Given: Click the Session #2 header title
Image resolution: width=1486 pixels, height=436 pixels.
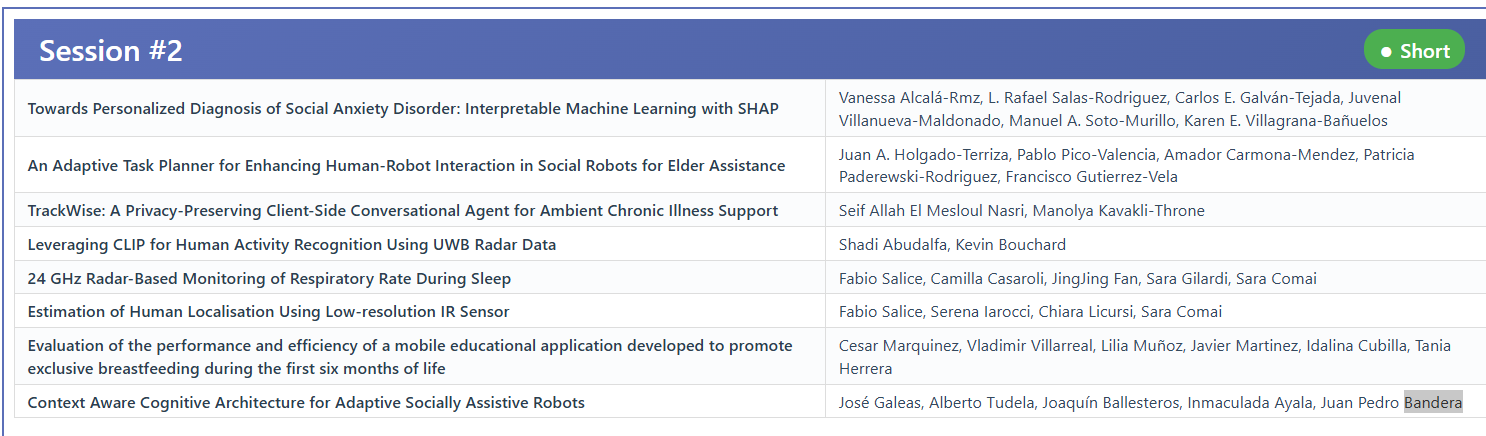Looking at the screenshot, I should [111, 51].
